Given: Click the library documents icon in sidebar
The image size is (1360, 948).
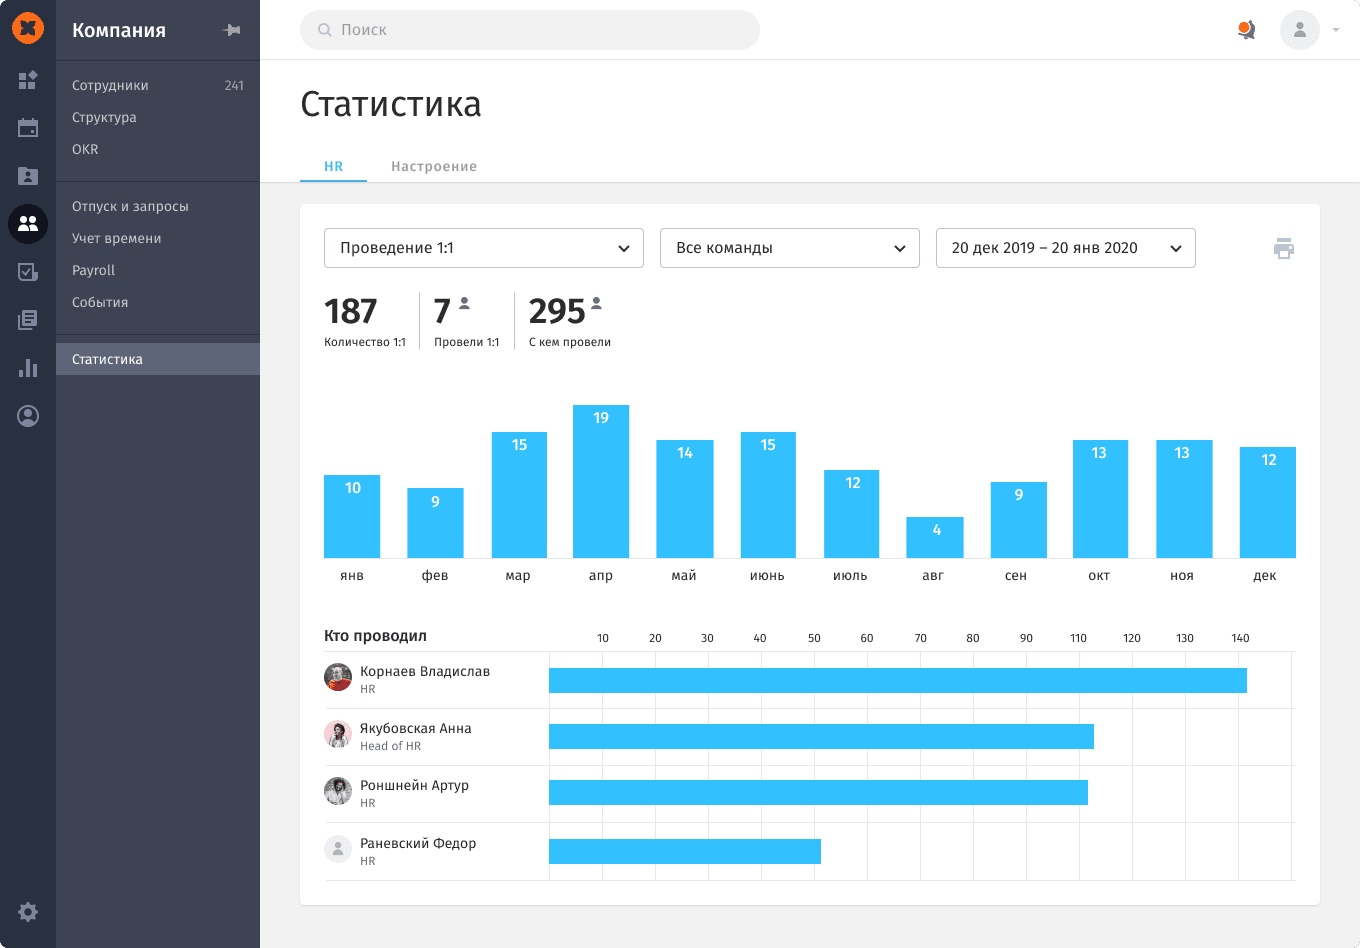Looking at the screenshot, I should [28, 320].
